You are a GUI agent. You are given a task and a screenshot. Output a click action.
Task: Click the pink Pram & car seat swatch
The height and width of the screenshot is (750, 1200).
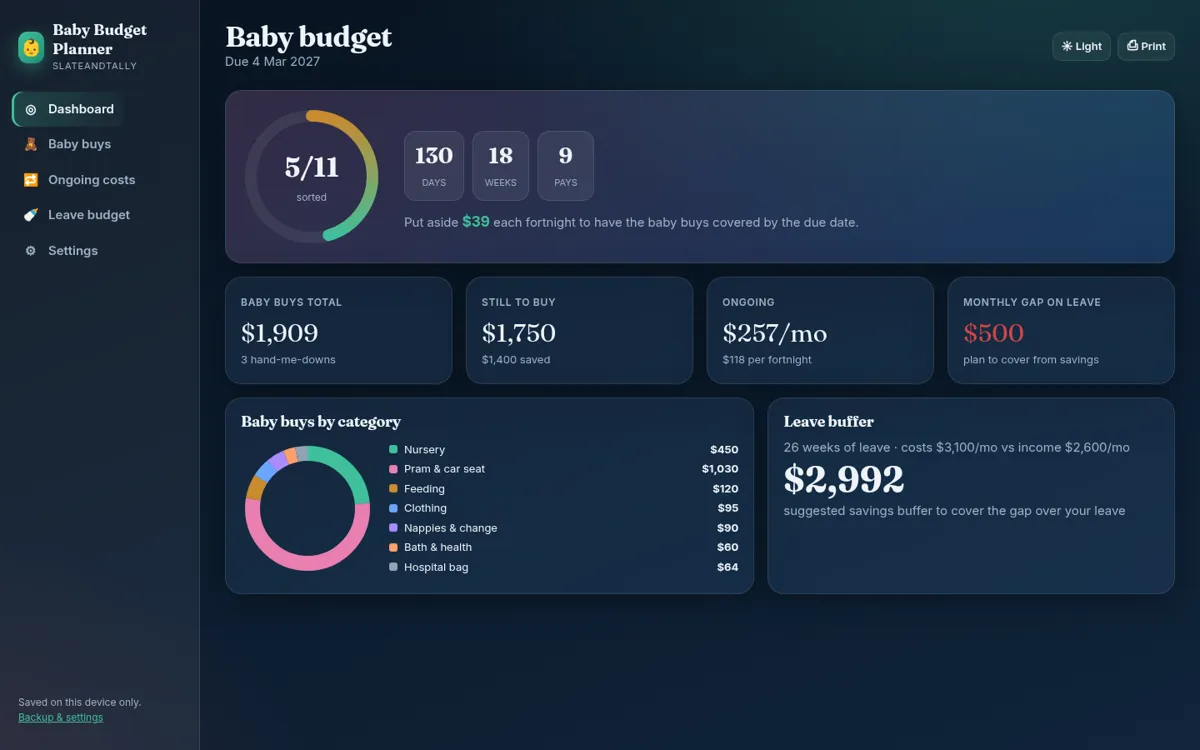tap(393, 469)
